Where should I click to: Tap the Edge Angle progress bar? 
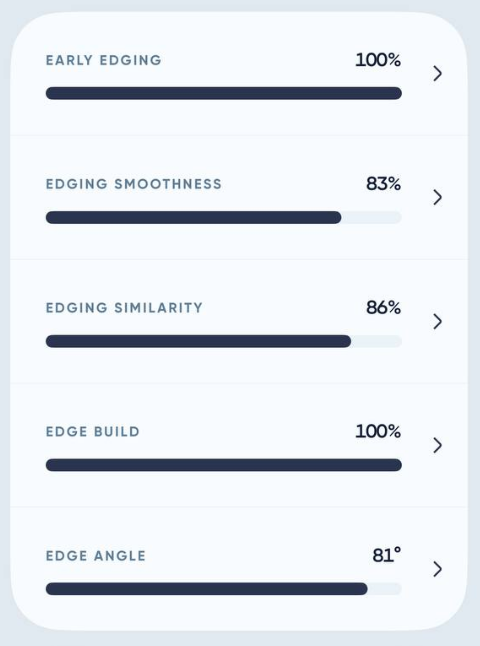click(x=224, y=589)
